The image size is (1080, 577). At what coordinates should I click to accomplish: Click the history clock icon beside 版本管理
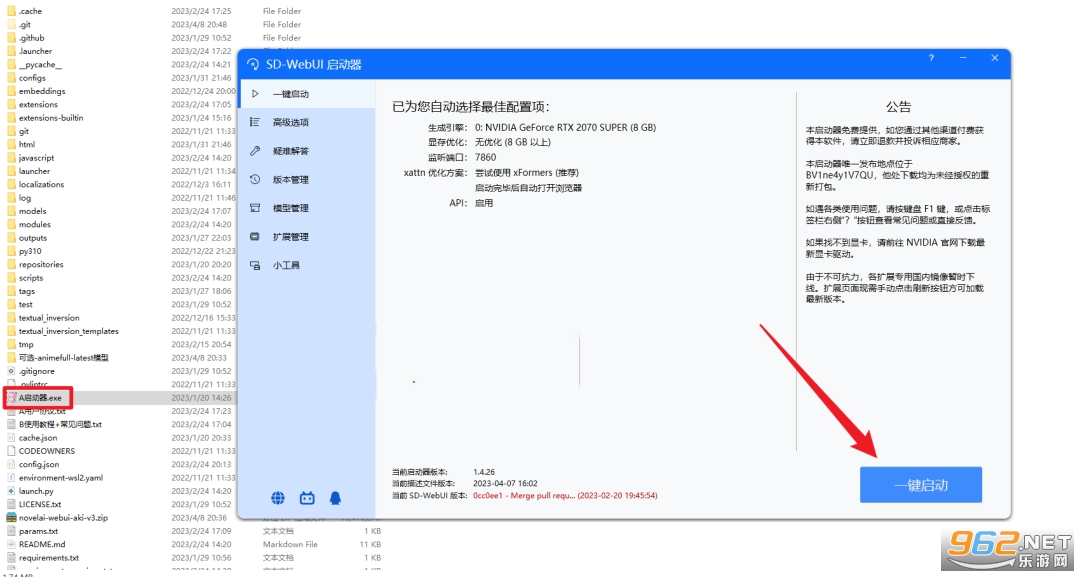tap(255, 179)
